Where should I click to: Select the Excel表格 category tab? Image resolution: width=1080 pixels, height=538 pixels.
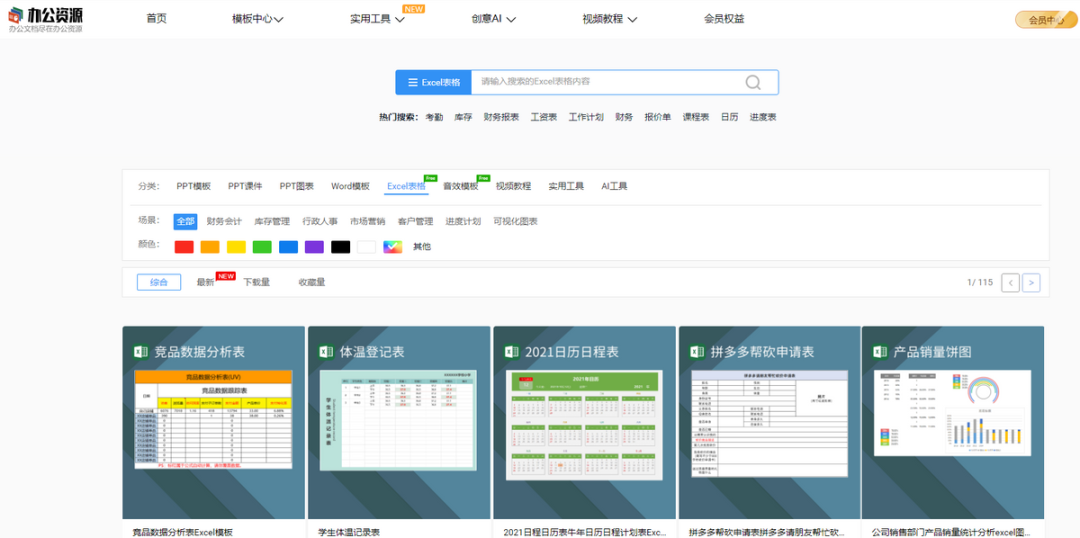click(x=406, y=186)
